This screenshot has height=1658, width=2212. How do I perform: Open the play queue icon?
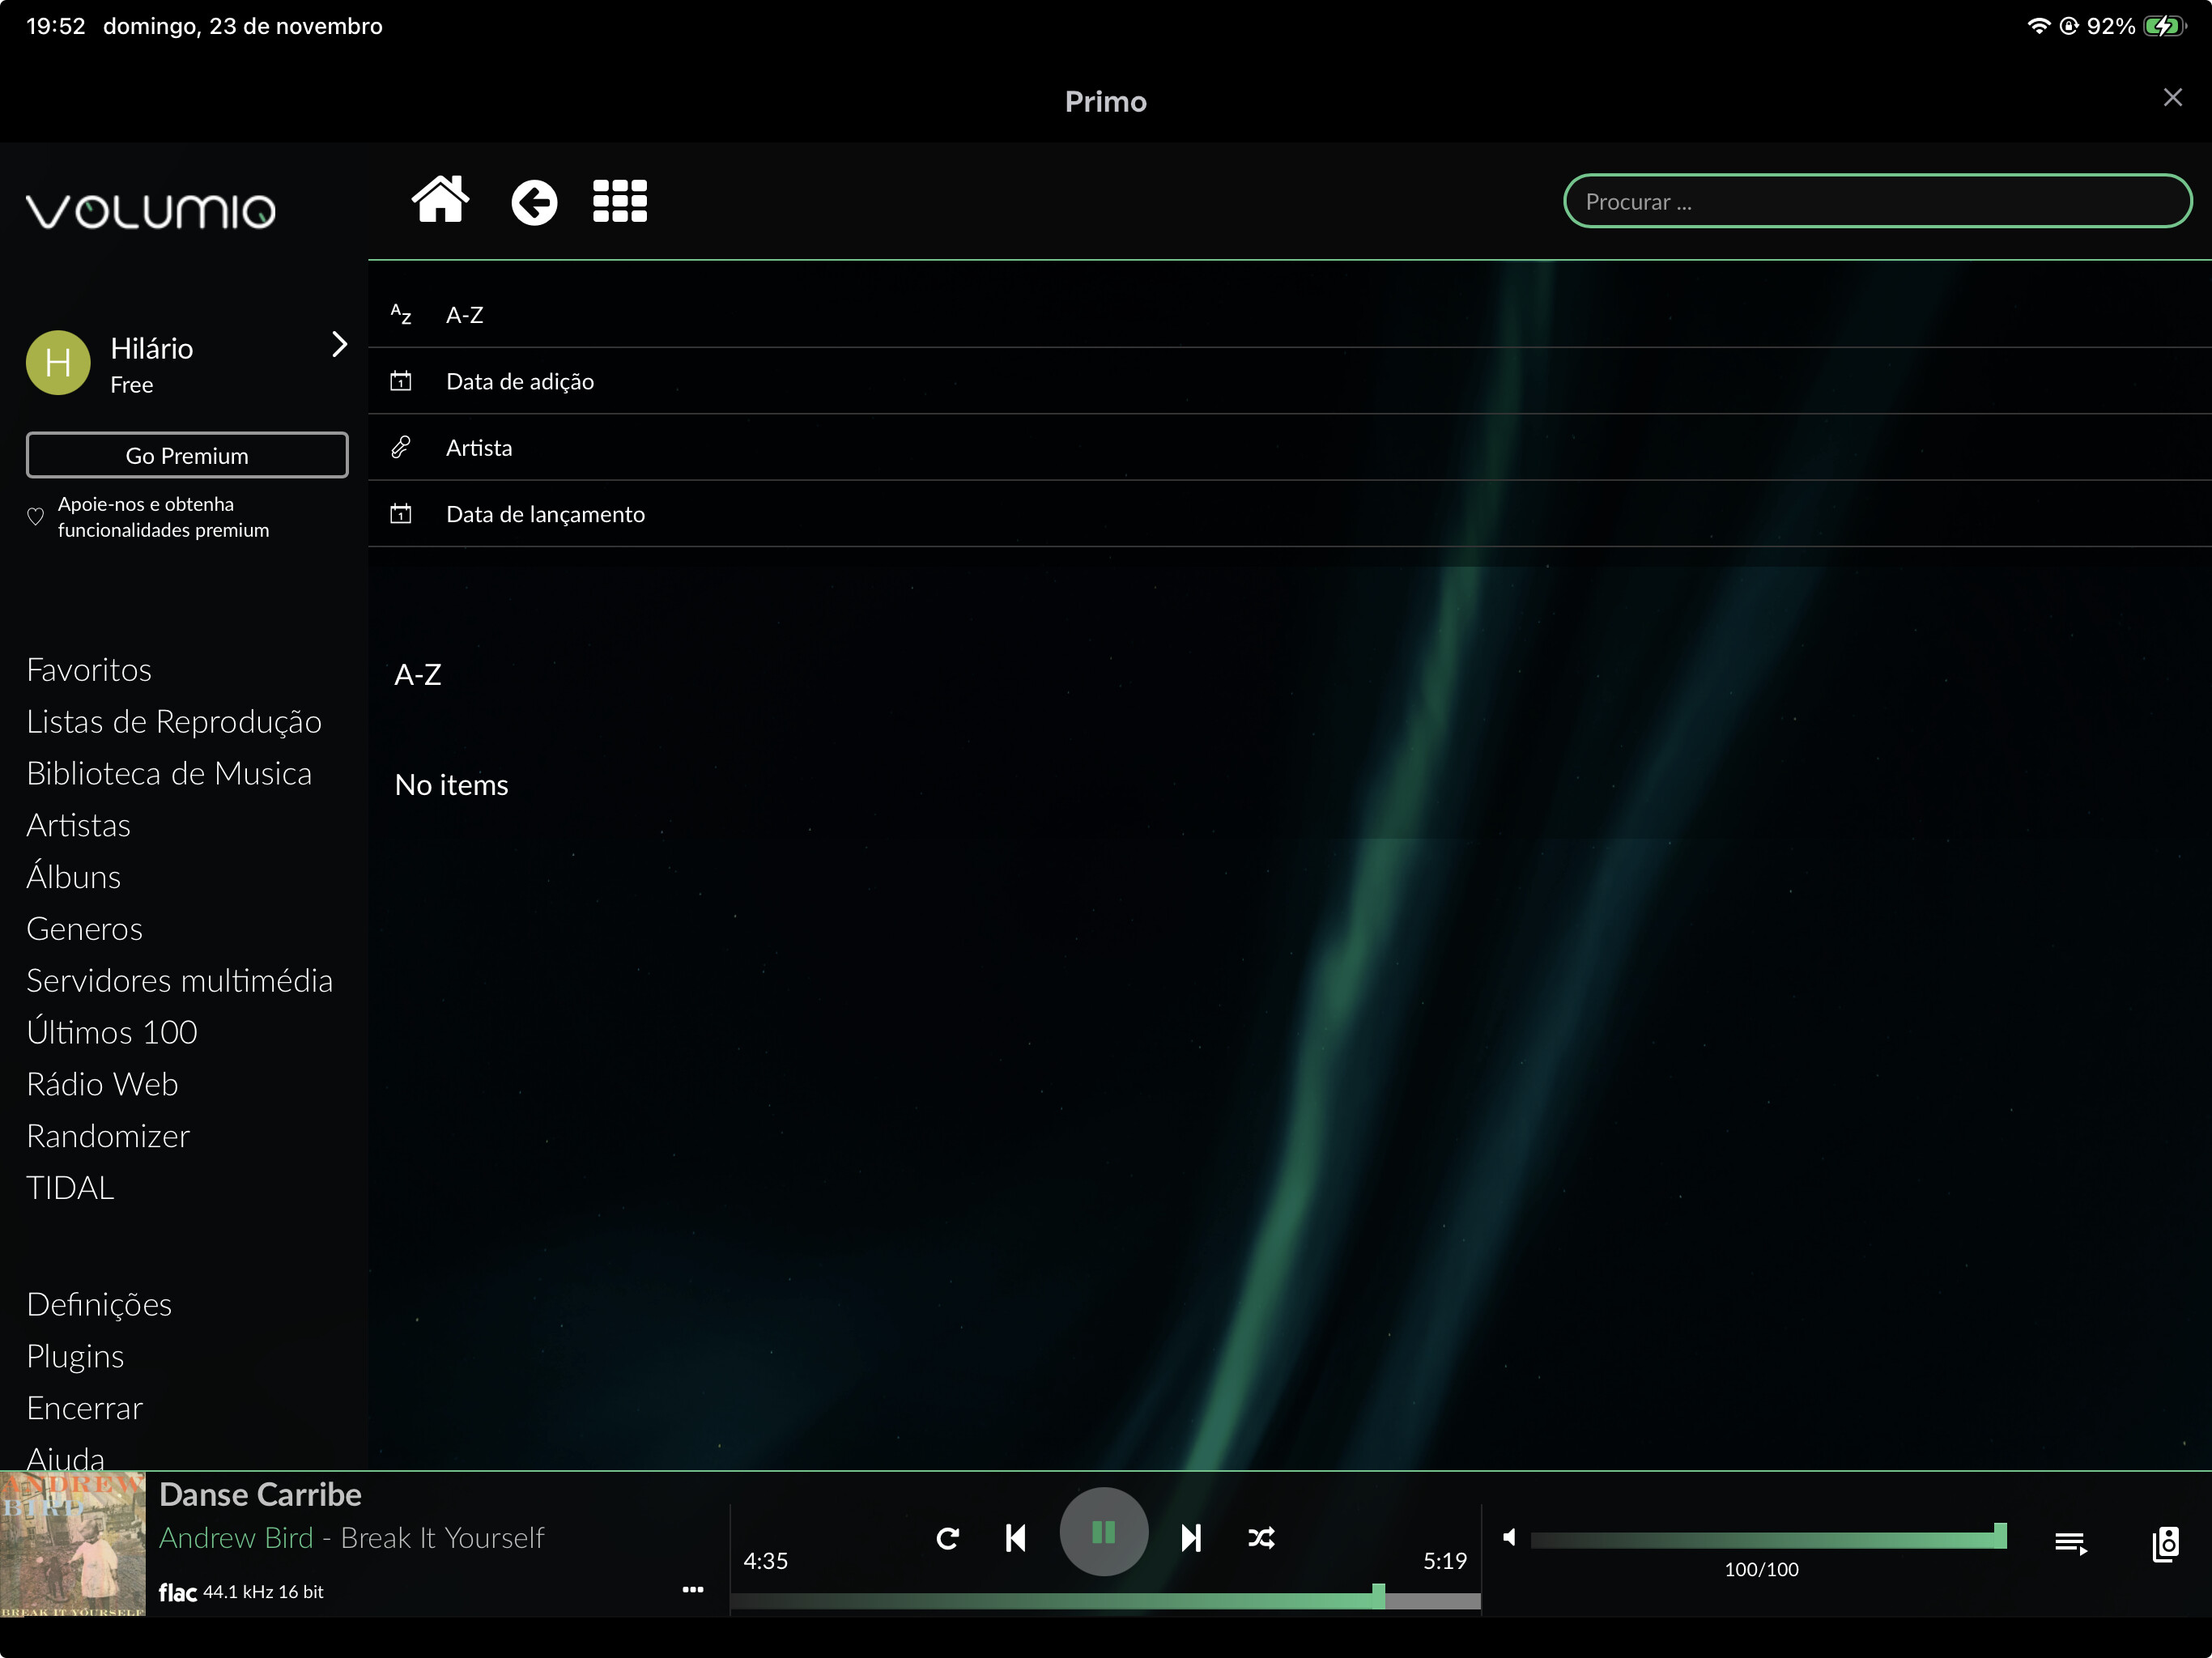point(2070,1543)
